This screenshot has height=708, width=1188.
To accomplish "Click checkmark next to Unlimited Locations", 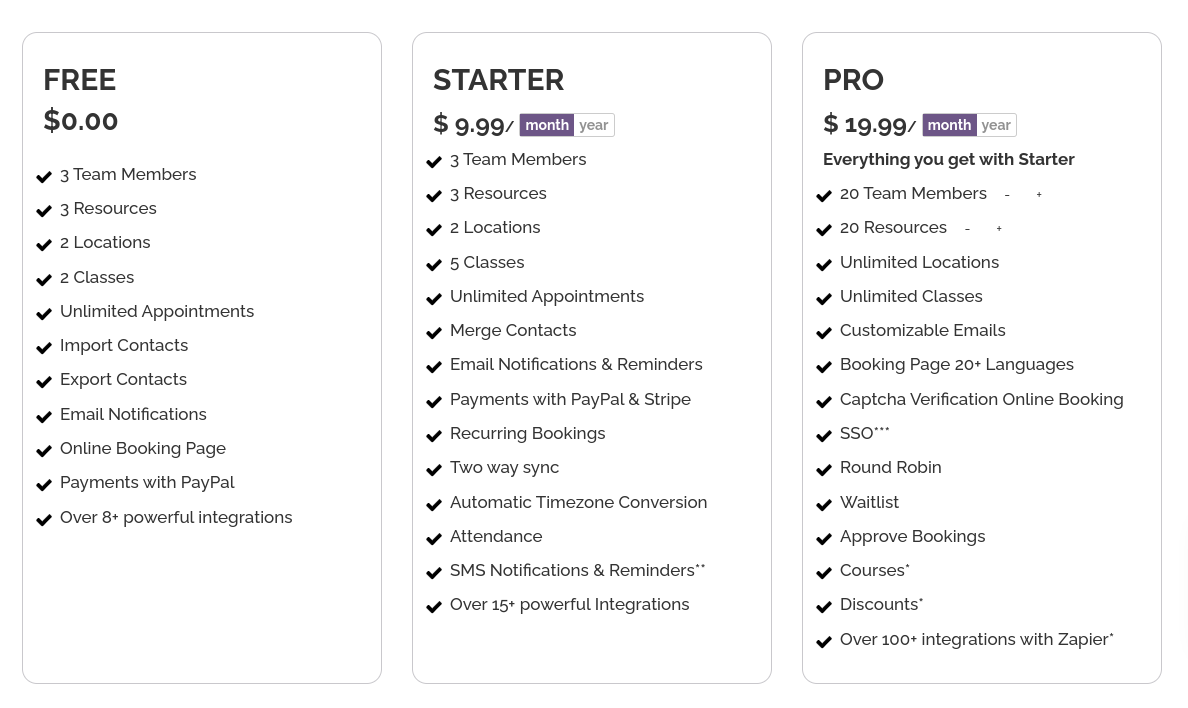I will [x=824, y=264].
